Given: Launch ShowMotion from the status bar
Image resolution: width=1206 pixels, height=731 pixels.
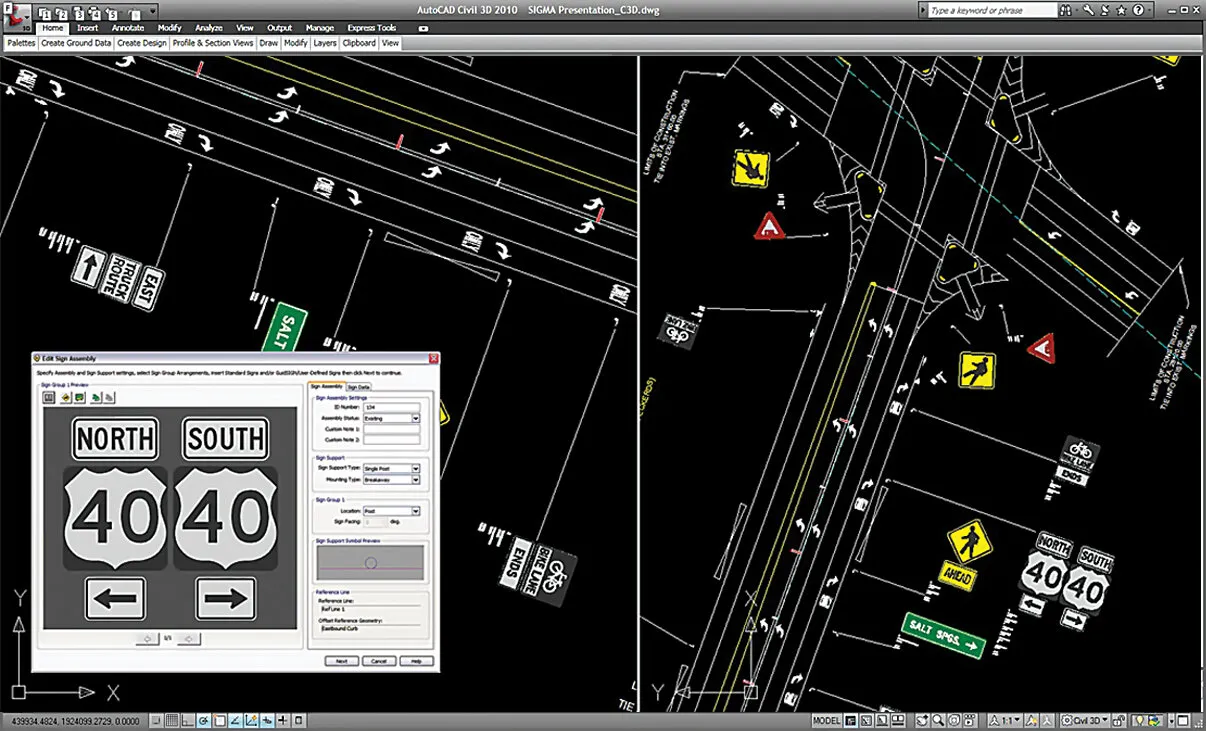Looking at the screenshot, I should (x=969, y=720).
